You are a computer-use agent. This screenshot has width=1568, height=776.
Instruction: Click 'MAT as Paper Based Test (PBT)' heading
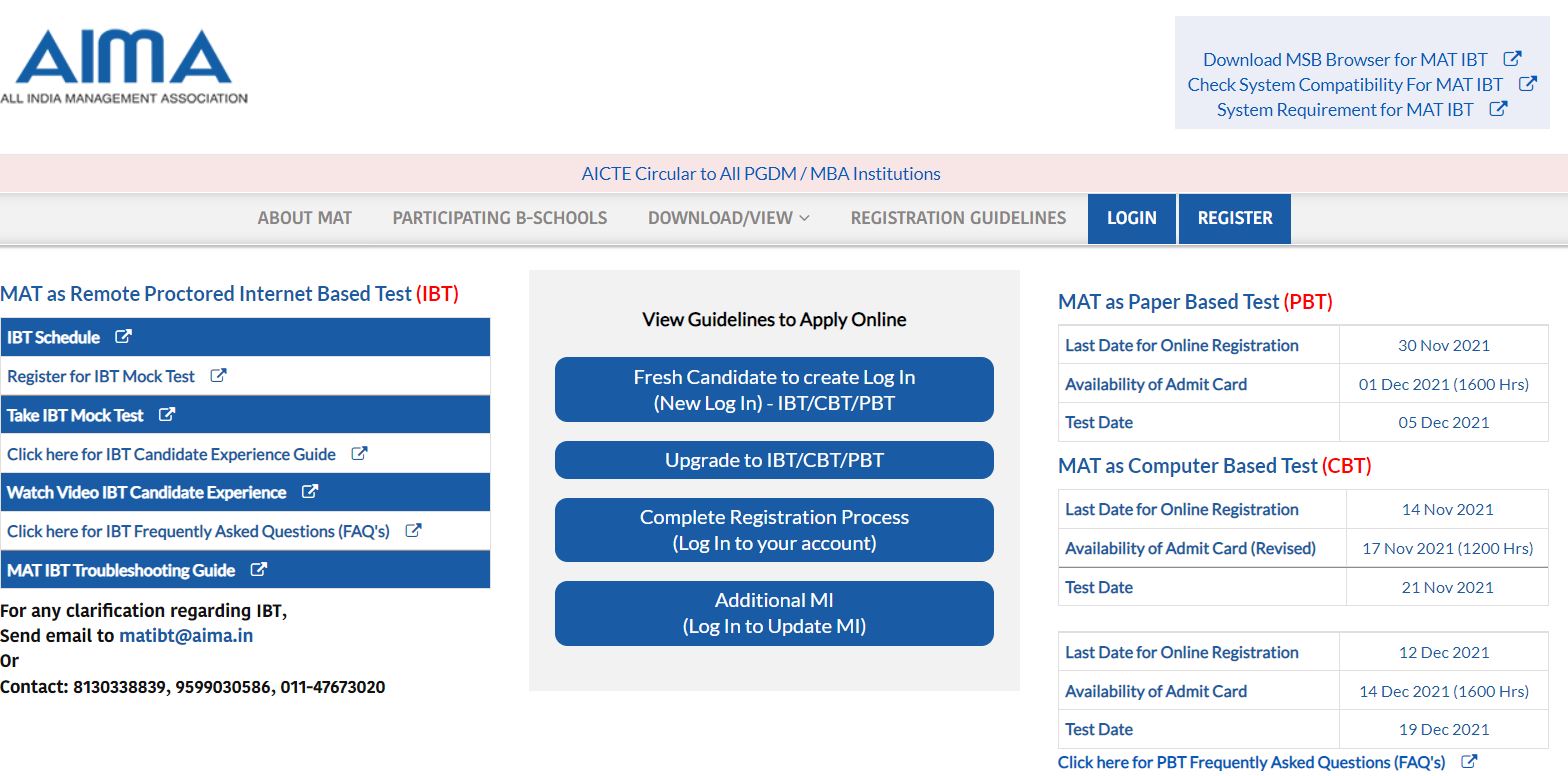pyautogui.click(x=1195, y=302)
